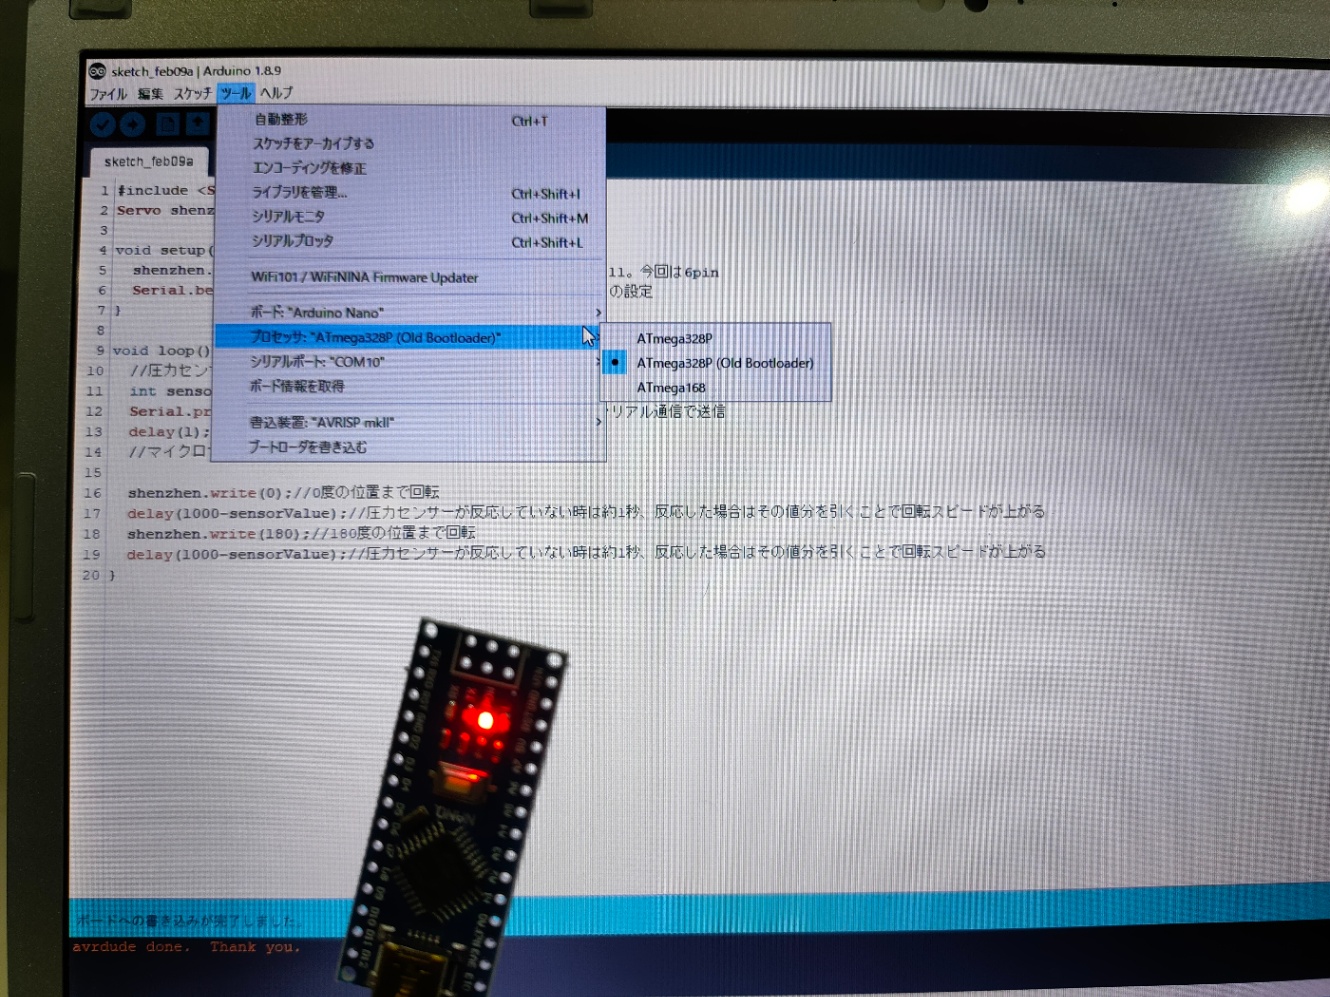Open ライブラリを管理... entry
Screen dimensions: 1330x997
tap(410, 192)
